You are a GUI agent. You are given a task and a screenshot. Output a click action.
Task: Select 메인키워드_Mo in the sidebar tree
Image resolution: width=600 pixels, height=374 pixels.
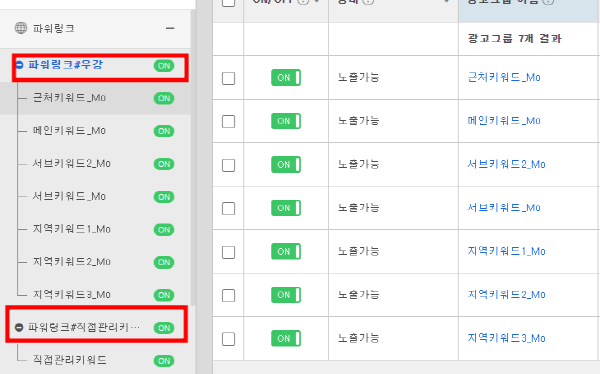(69, 131)
